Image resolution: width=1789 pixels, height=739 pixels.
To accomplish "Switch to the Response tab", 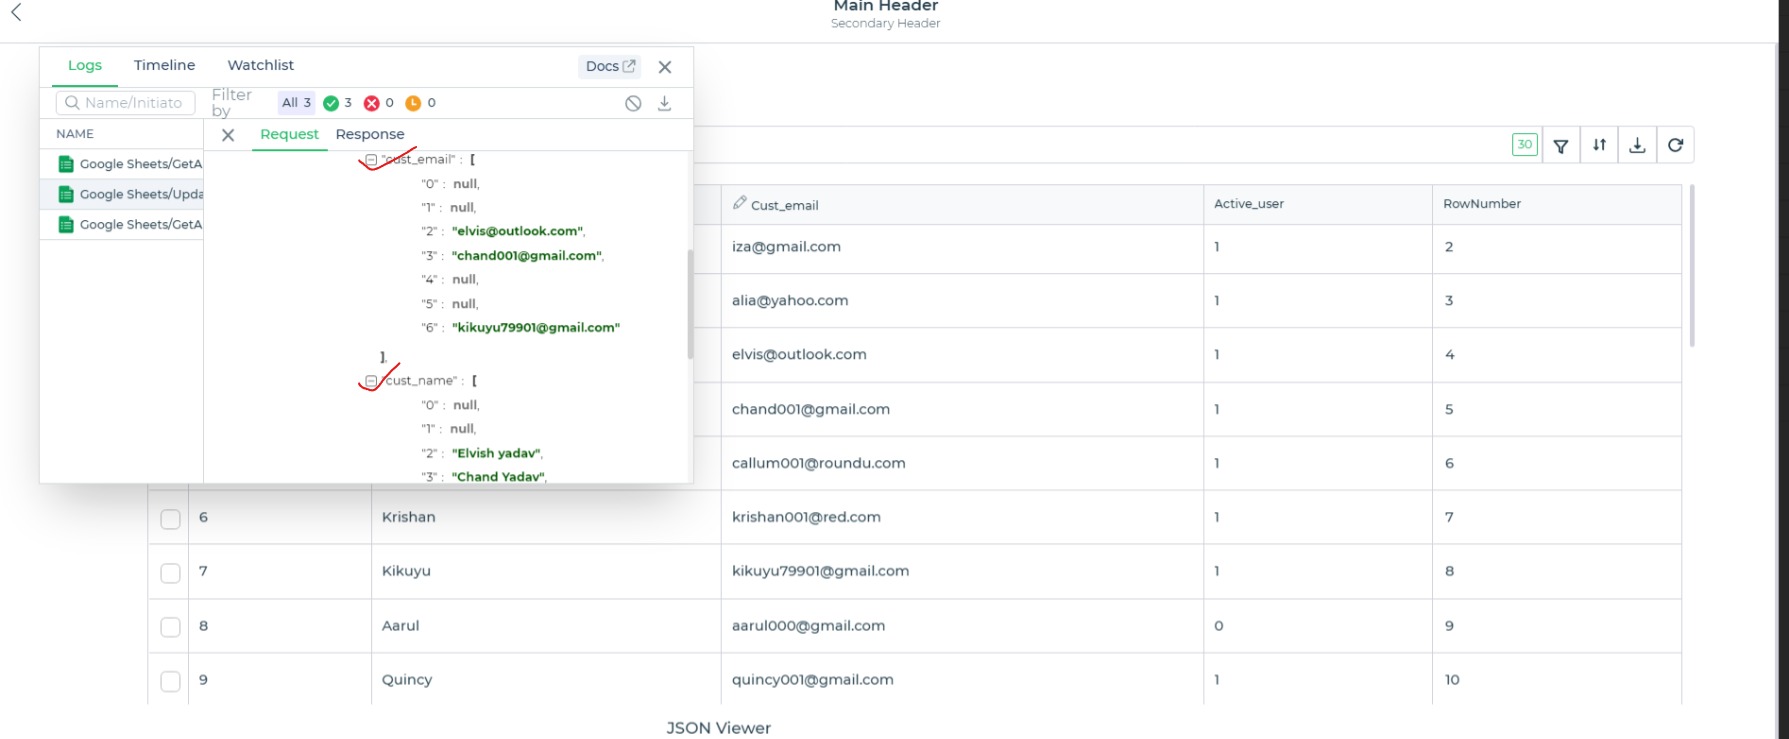I will pos(370,134).
